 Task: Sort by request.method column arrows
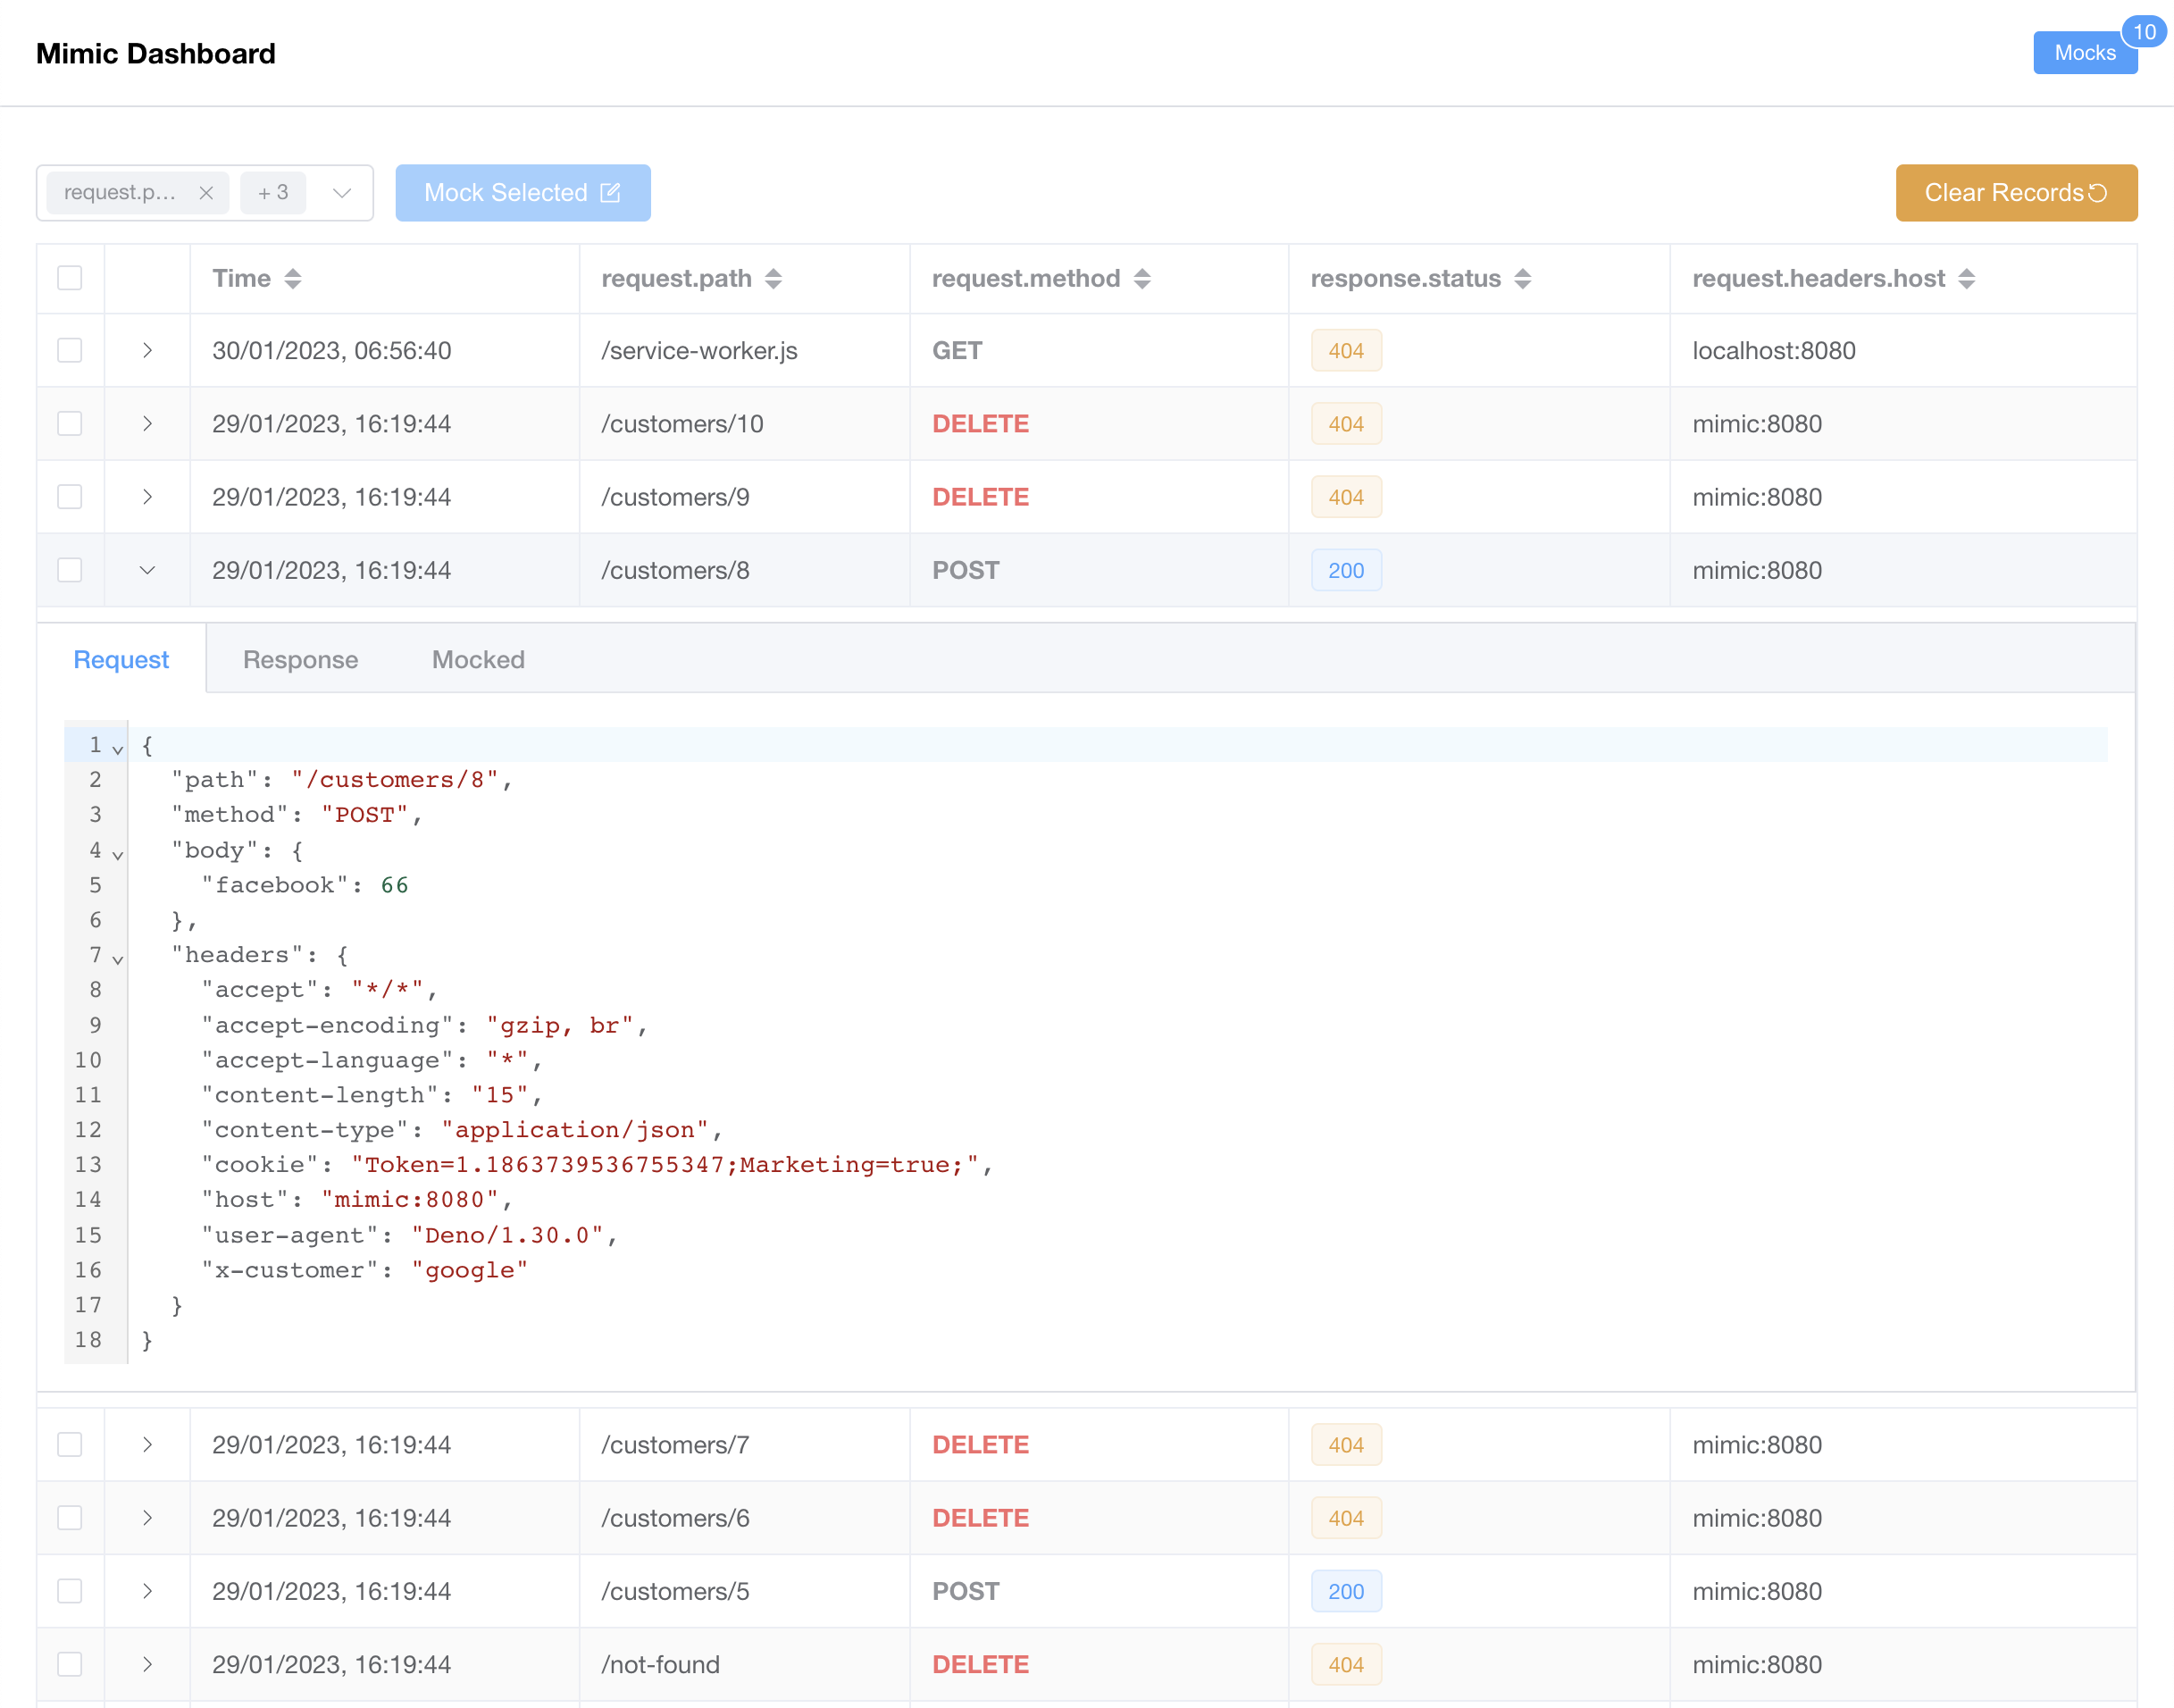[x=1142, y=279]
